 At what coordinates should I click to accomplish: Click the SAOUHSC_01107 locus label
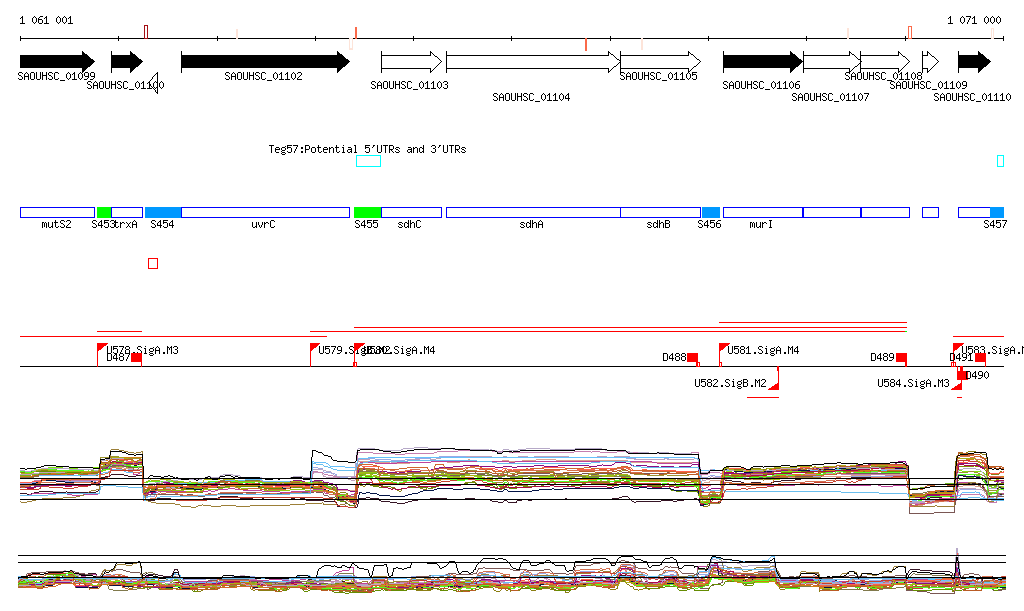(830, 97)
